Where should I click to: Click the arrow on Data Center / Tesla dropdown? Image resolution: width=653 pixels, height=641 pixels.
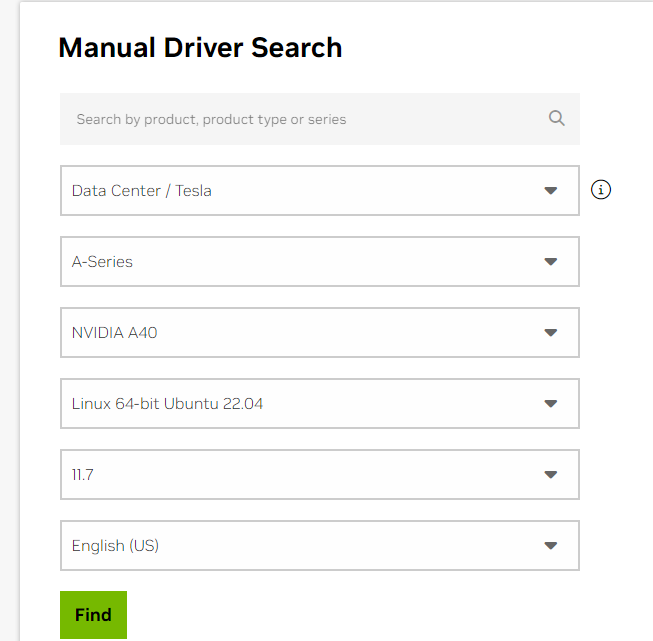tap(551, 191)
